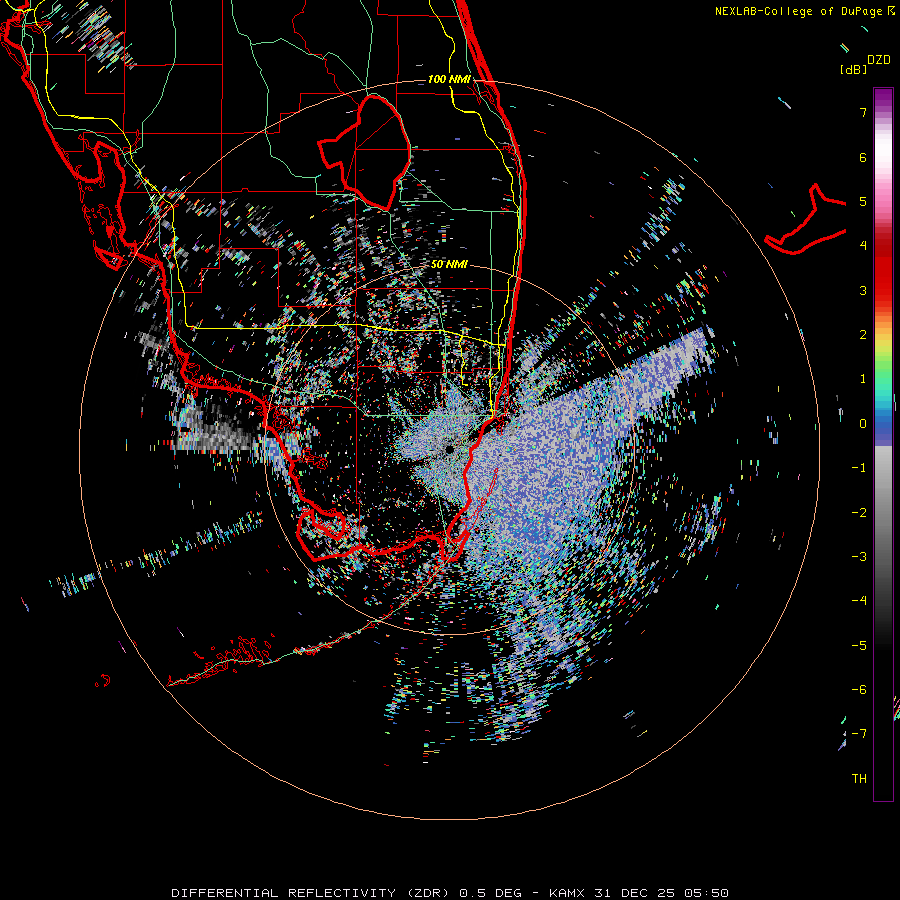The width and height of the screenshot is (900, 900).
Task: Click scale value -6 on legend
Action: (859, 690)
